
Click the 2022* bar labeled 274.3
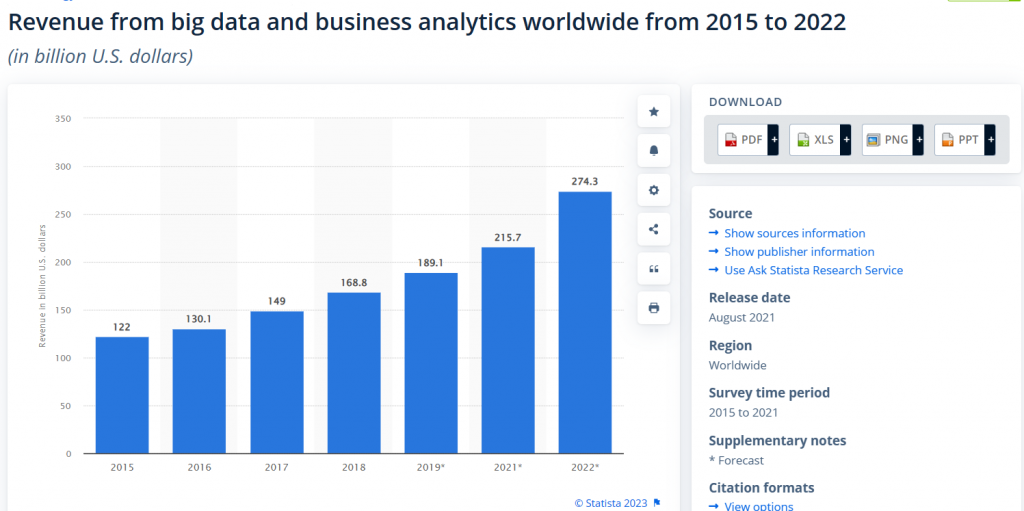pyautogui.click(x=585, y=323)
